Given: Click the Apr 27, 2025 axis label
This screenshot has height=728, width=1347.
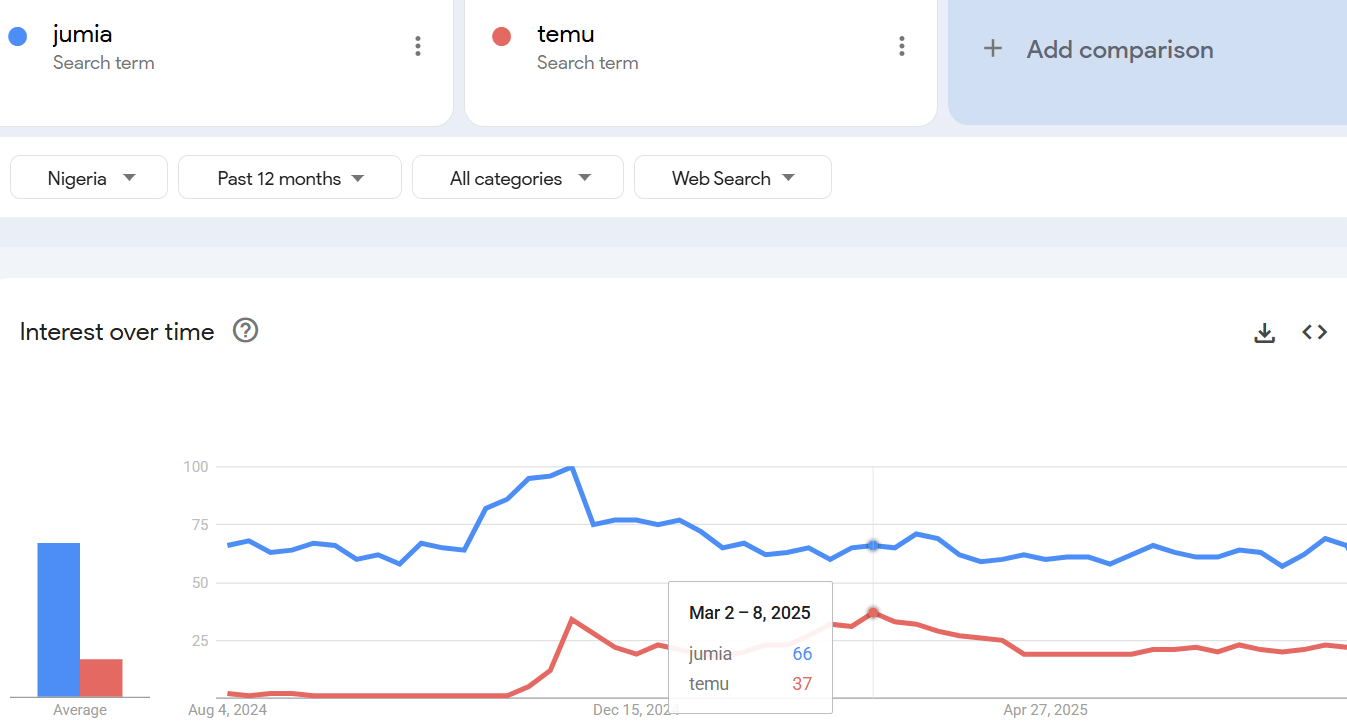Looking at the screenshot, I should tap(1045, 710).
